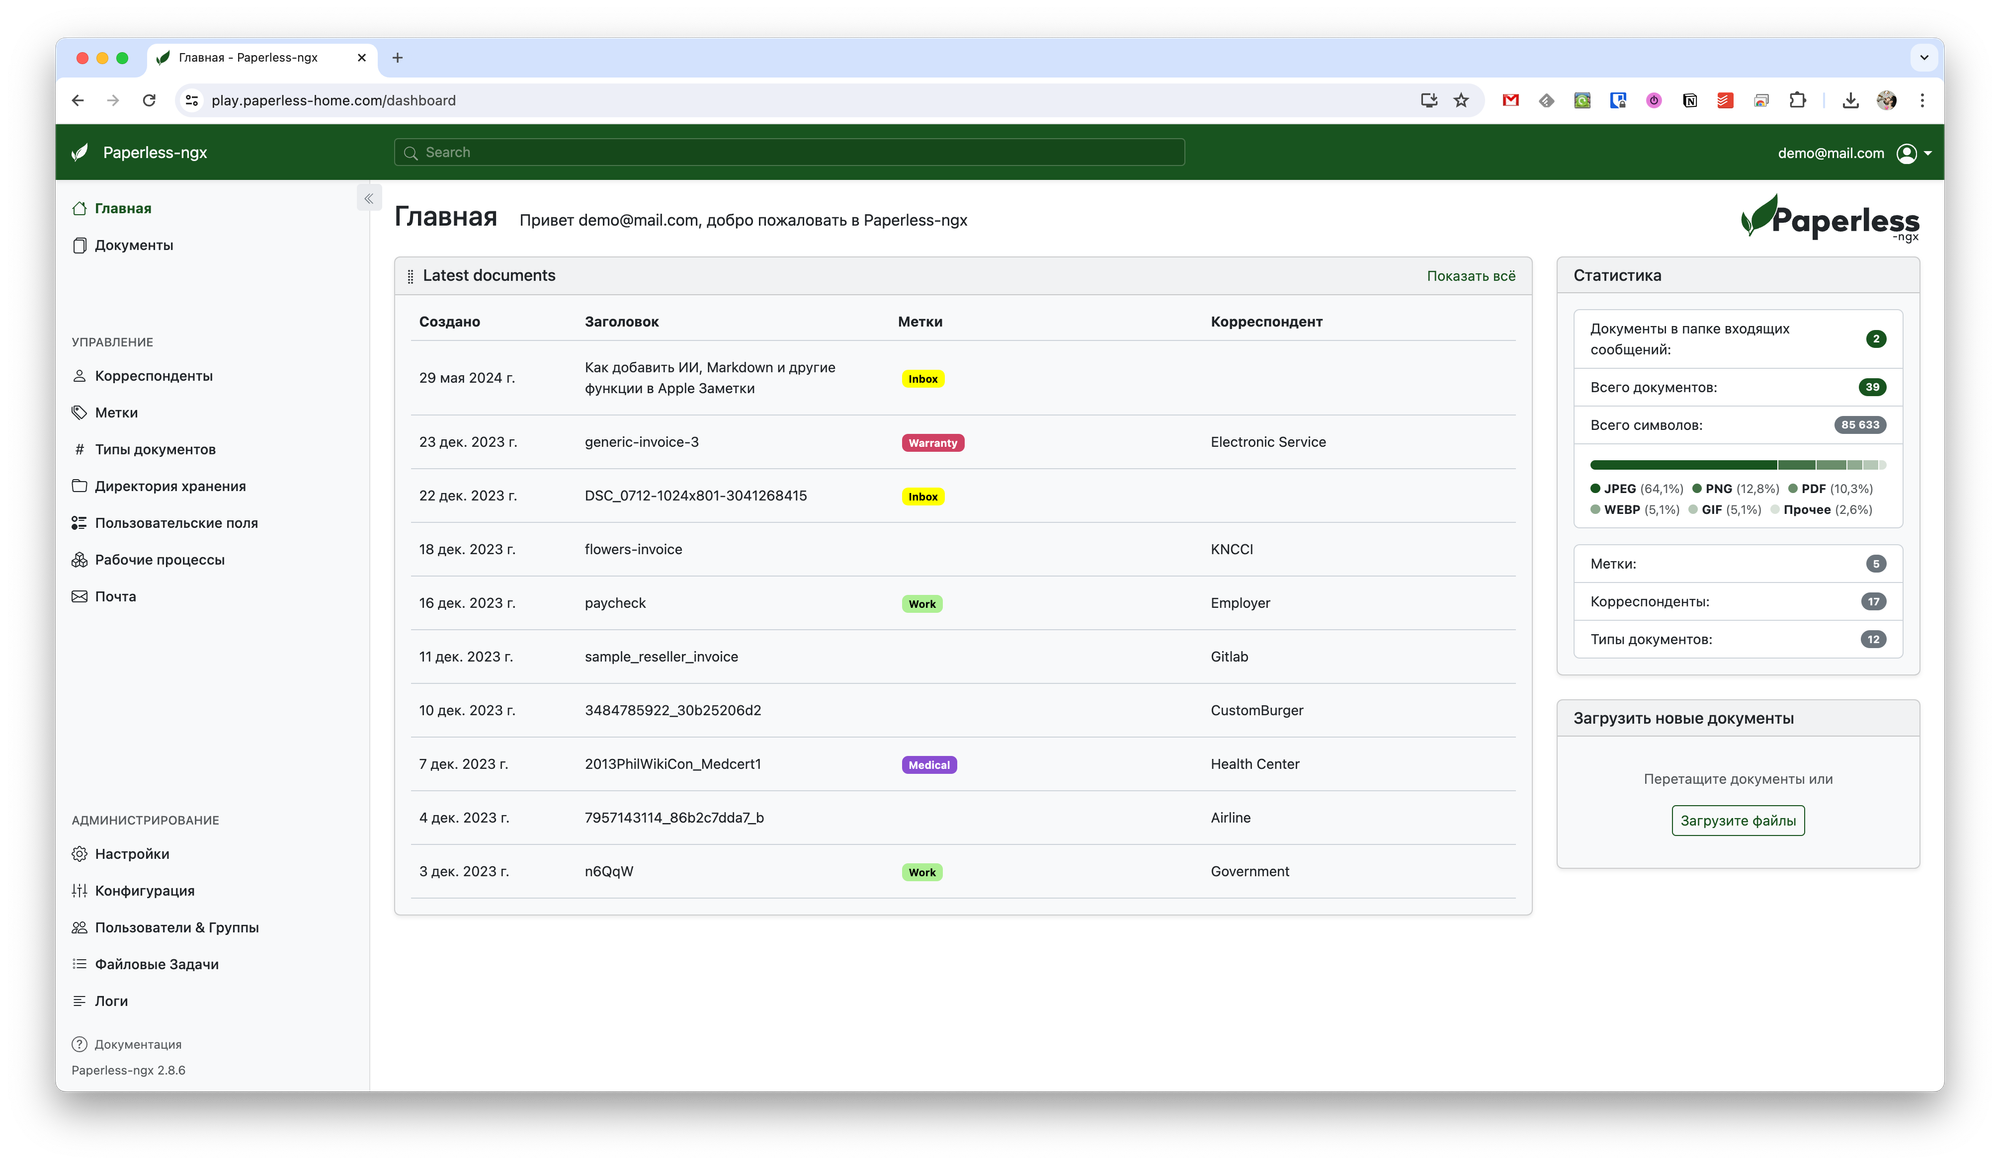The height and width of the screenshot is (1165, 2000).
Task: Click the red Warranty tag badge
Action: coord(932,443)
